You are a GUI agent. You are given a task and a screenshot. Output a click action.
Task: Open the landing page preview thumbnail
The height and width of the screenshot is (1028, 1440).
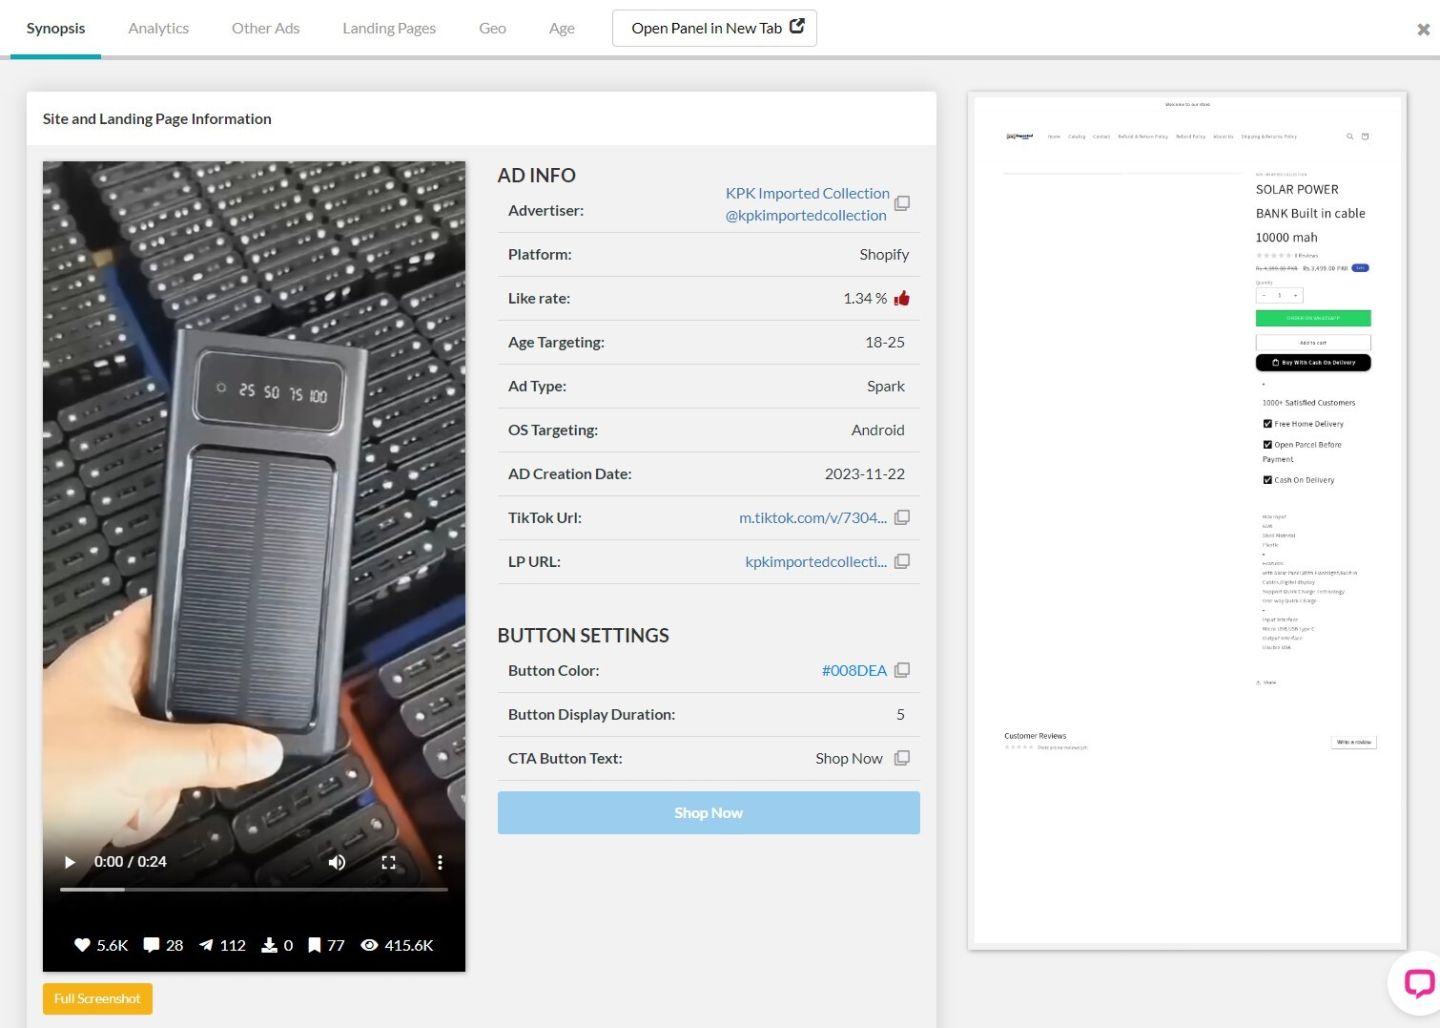[1187, 520]
